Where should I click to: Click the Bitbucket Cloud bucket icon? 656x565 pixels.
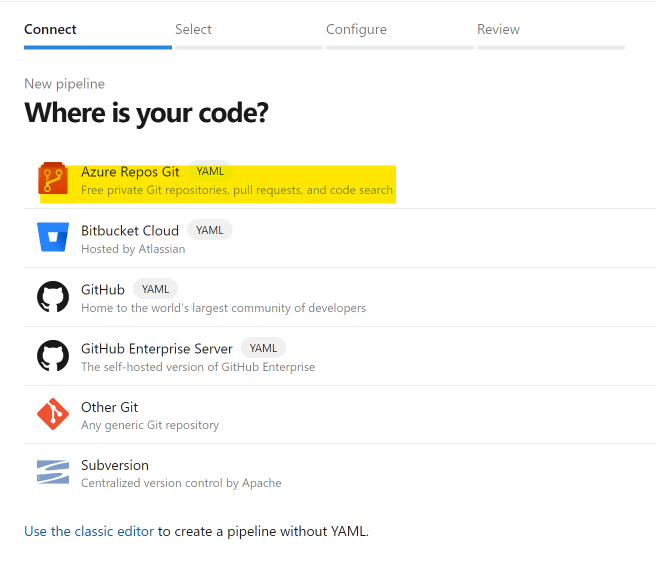pyautogui.click(x=52, y=238)
